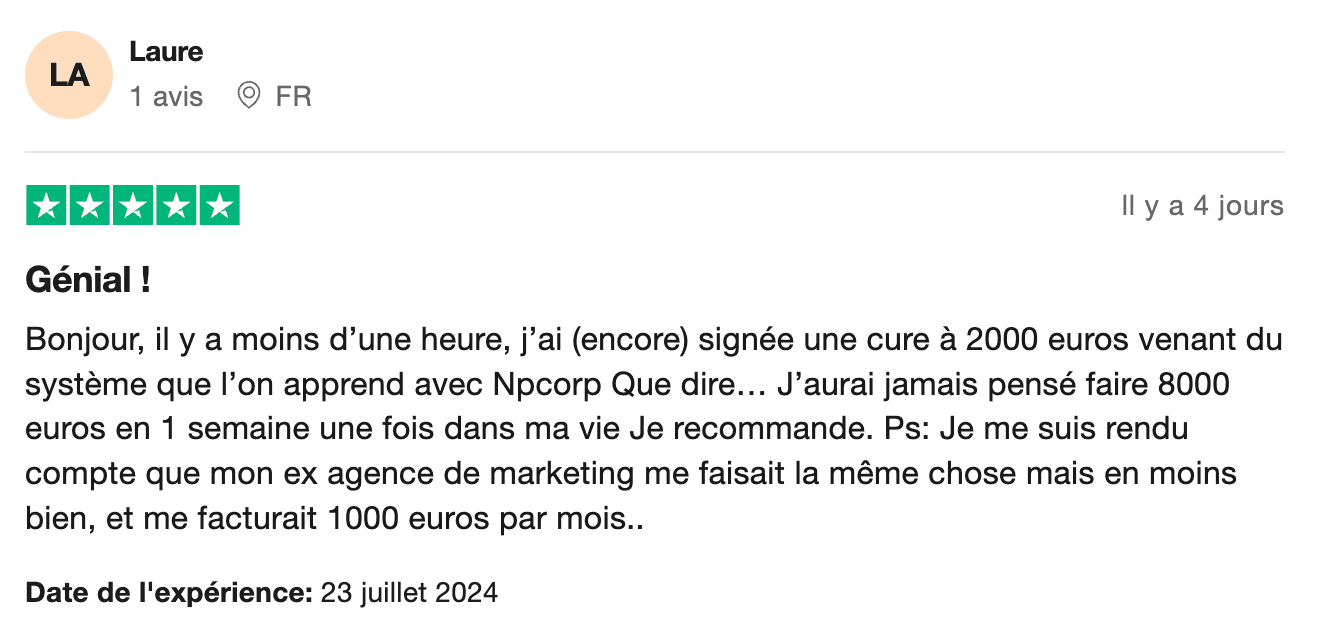
Task: Click the third green rating star
Action: [x=133, y=206]
